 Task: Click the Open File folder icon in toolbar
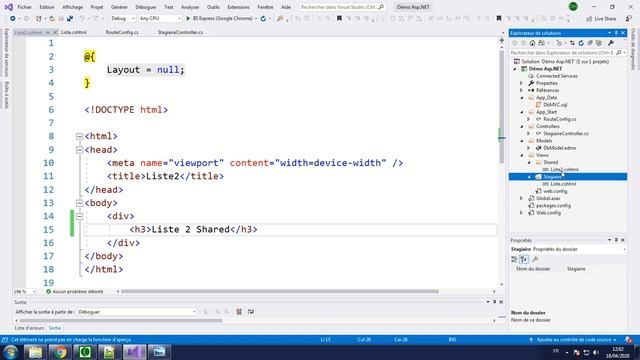click(52, 18)
